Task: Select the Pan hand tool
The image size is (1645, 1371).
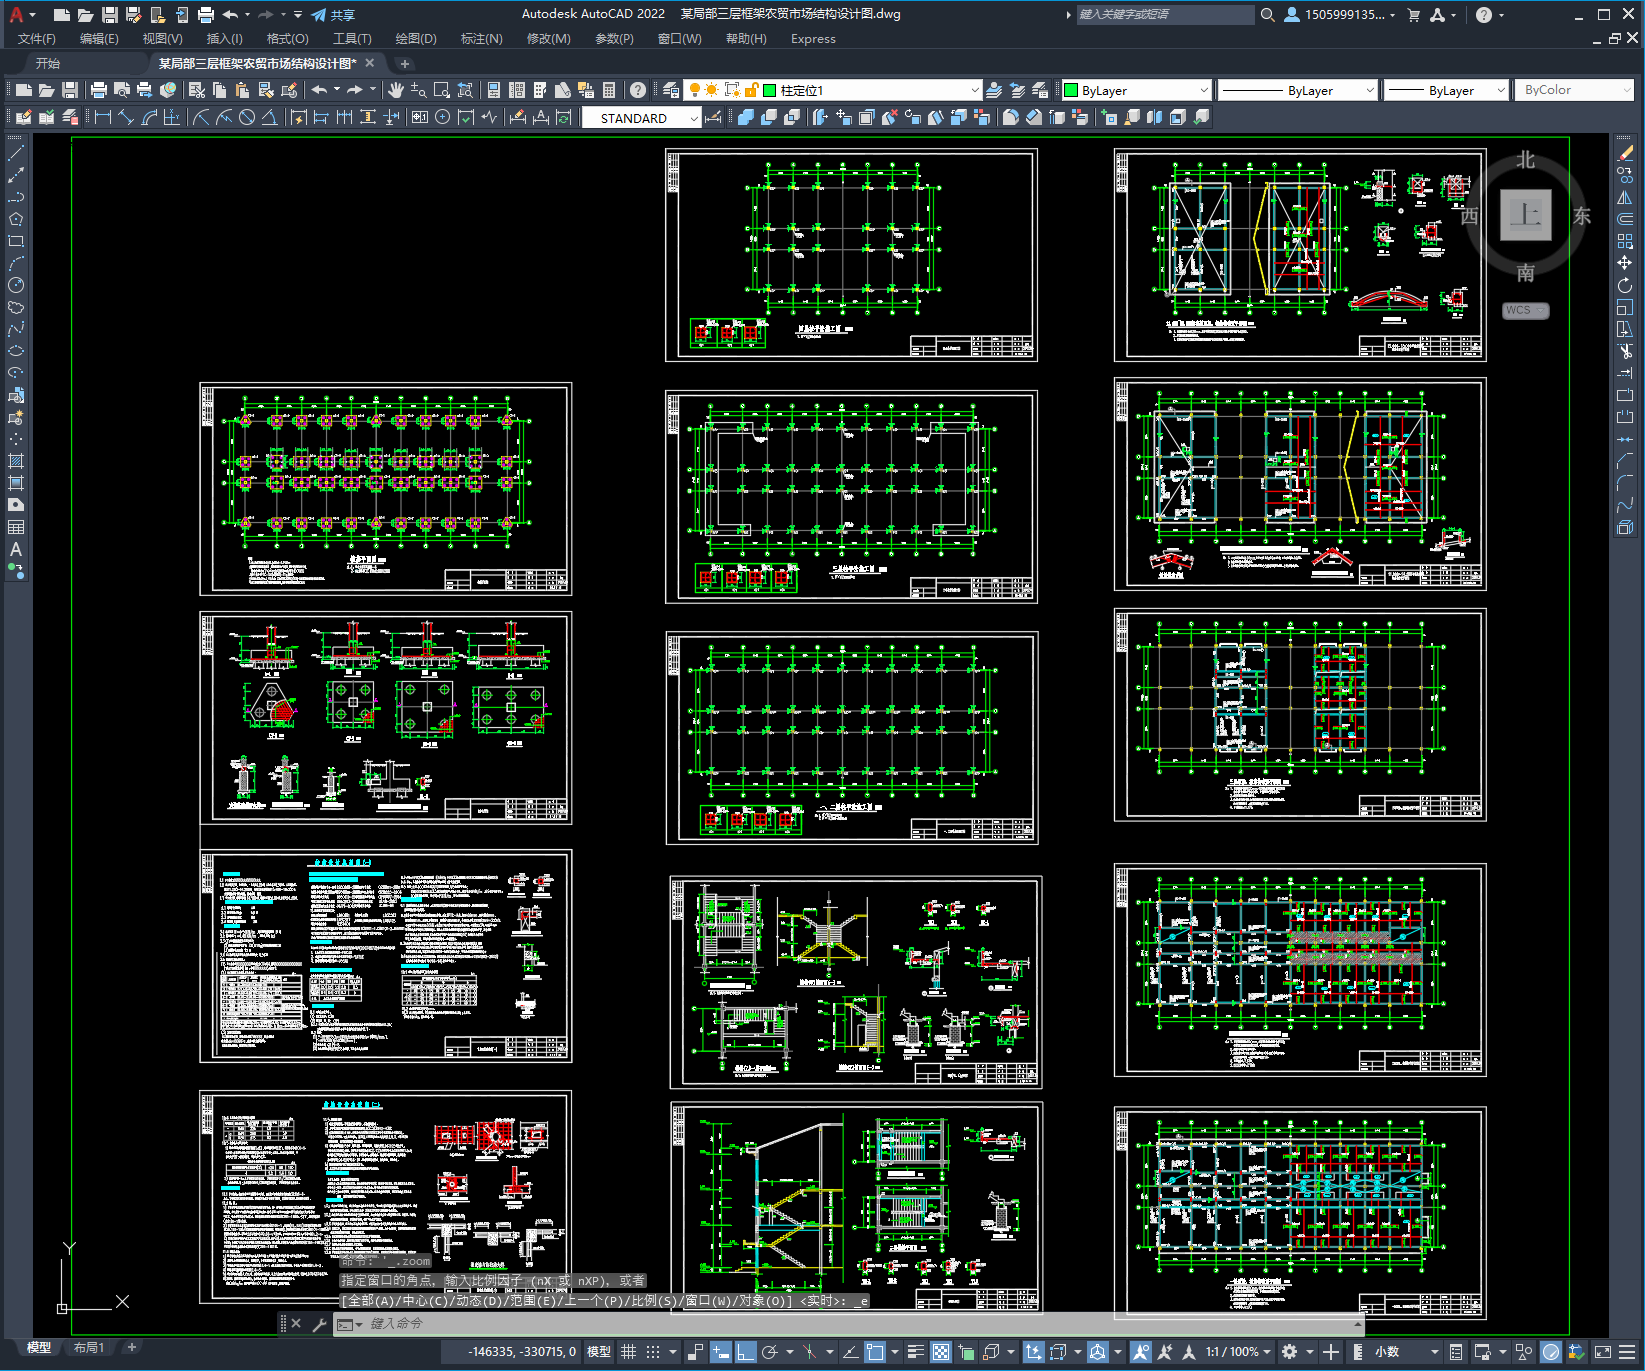Action: point(396,90)
